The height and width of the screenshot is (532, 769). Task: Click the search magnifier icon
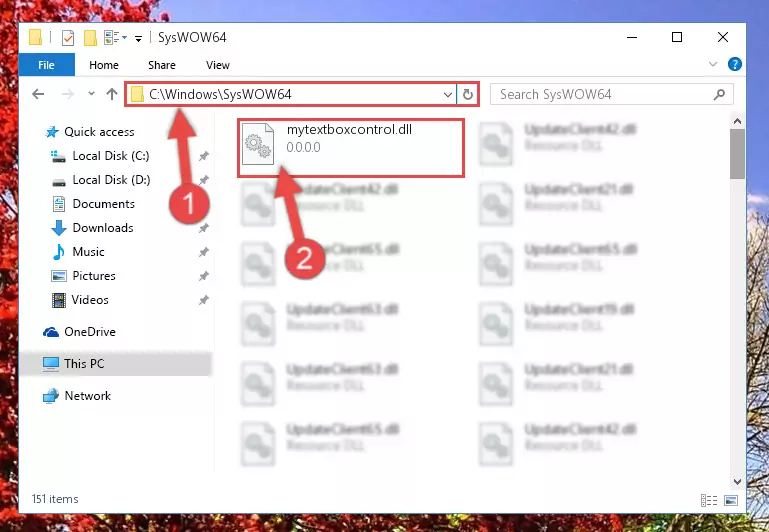point(719,94)
